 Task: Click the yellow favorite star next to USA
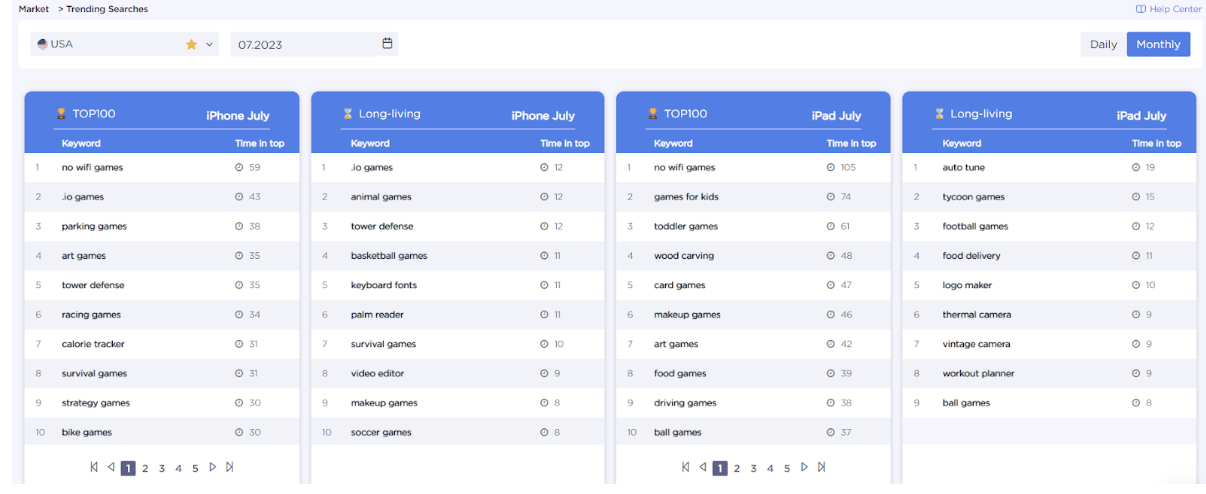(x=191, y=44)
